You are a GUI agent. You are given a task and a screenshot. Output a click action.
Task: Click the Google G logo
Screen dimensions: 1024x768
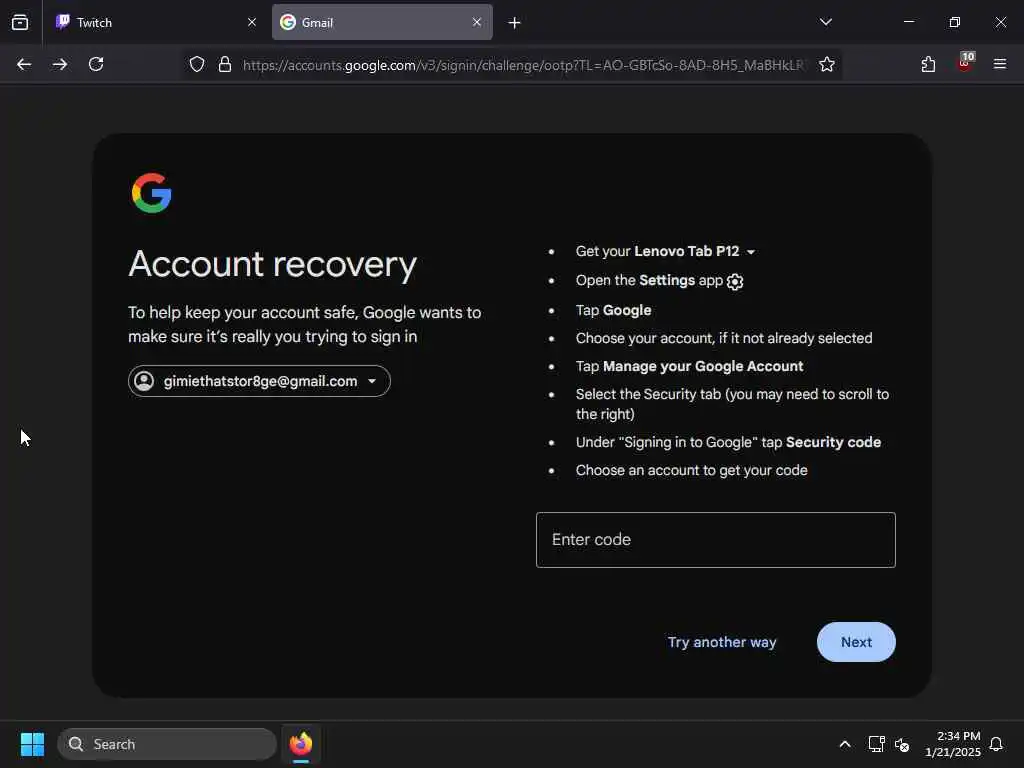[x=152, y=193]
